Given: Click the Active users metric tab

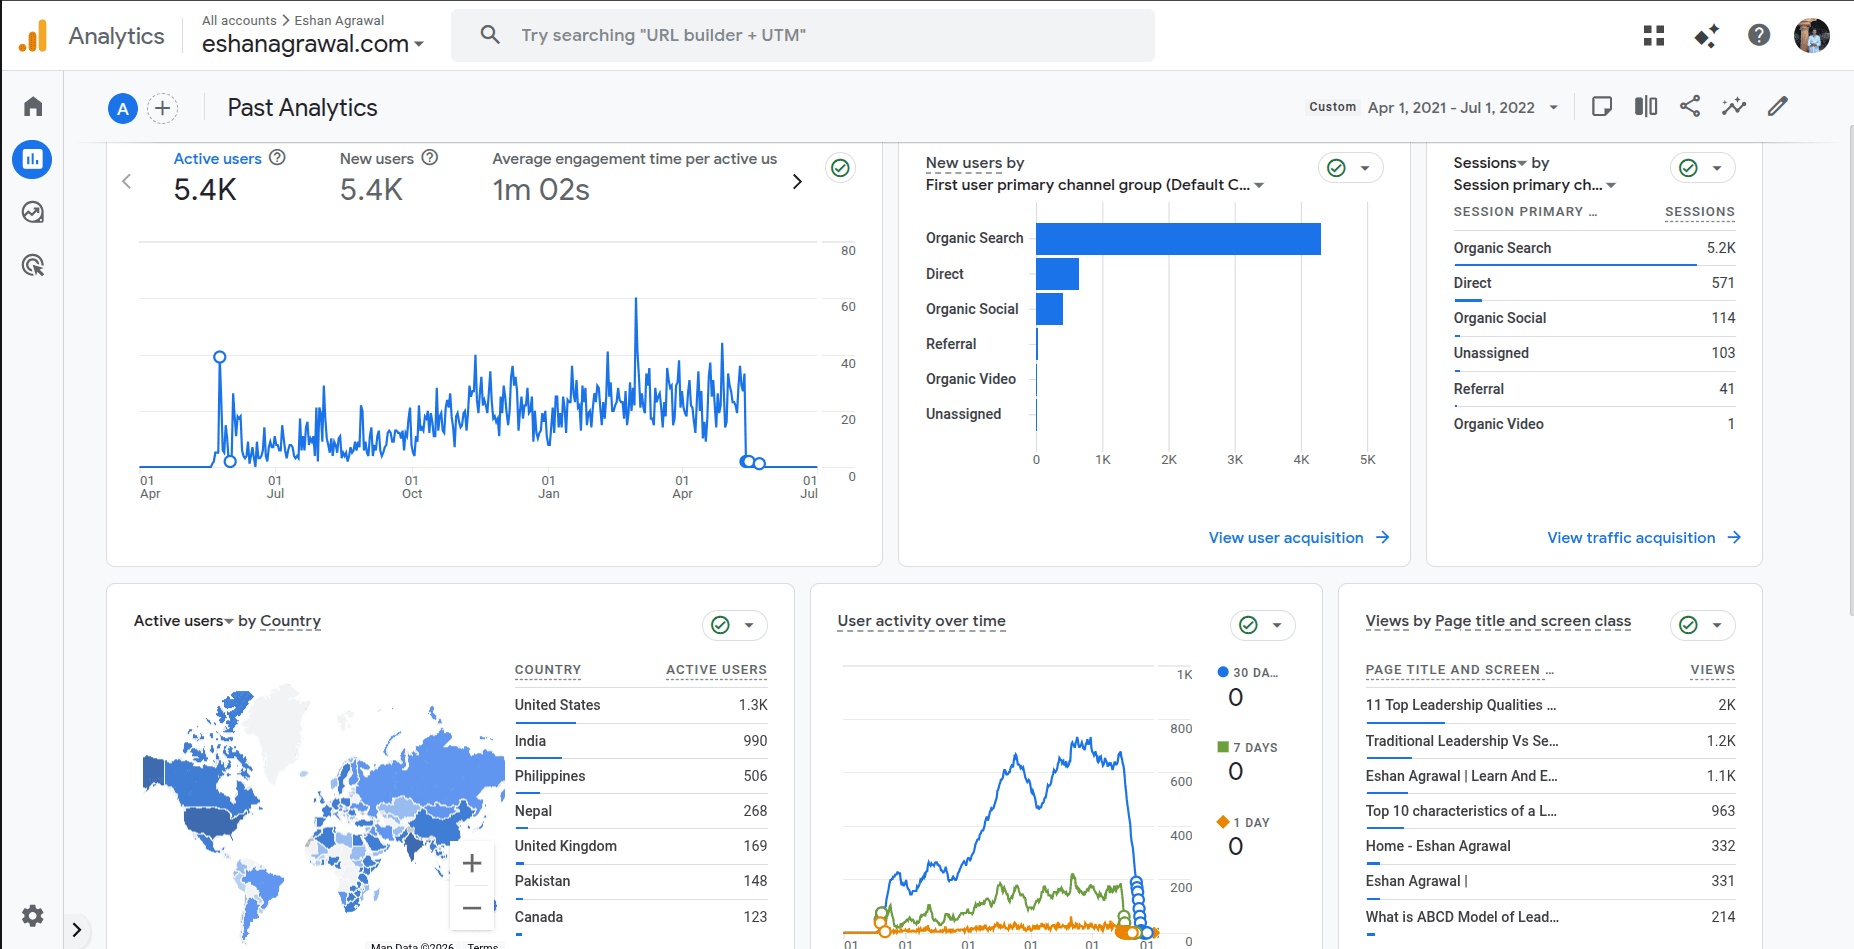Looking at the screenshot, I should [x=217, y=159].
